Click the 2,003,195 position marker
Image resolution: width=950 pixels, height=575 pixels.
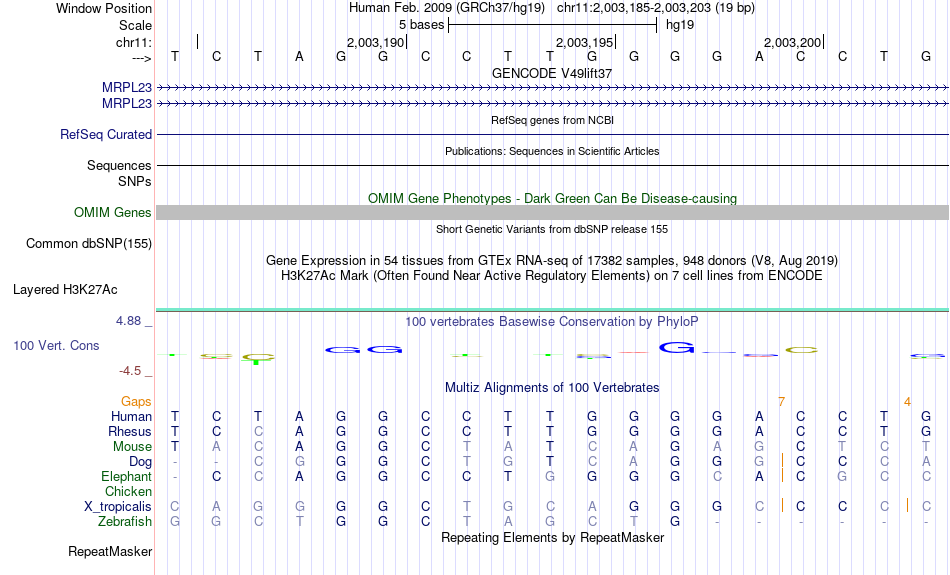point(585,42)
